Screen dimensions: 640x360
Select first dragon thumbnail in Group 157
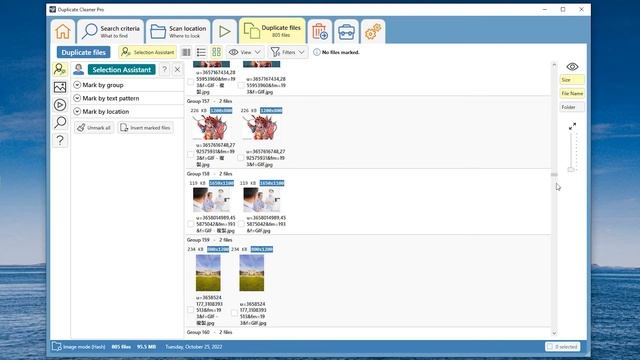click(x=211, y=127)
